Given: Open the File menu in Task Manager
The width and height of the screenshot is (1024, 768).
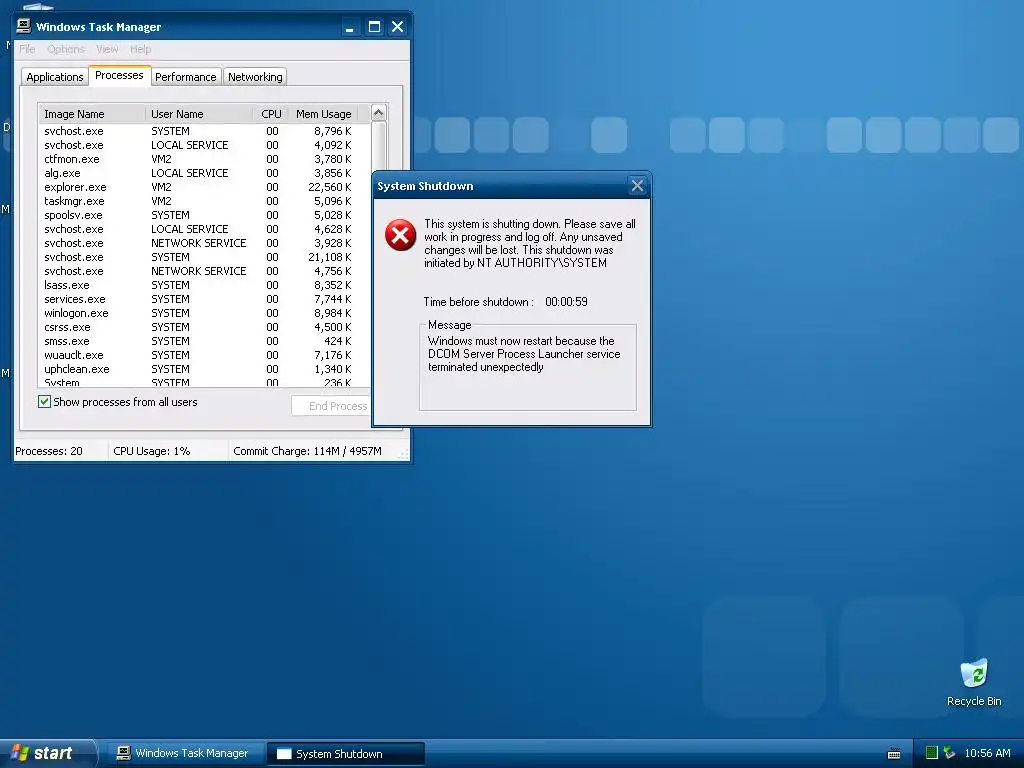Looking at the screenshot, I should click(27, 49).
